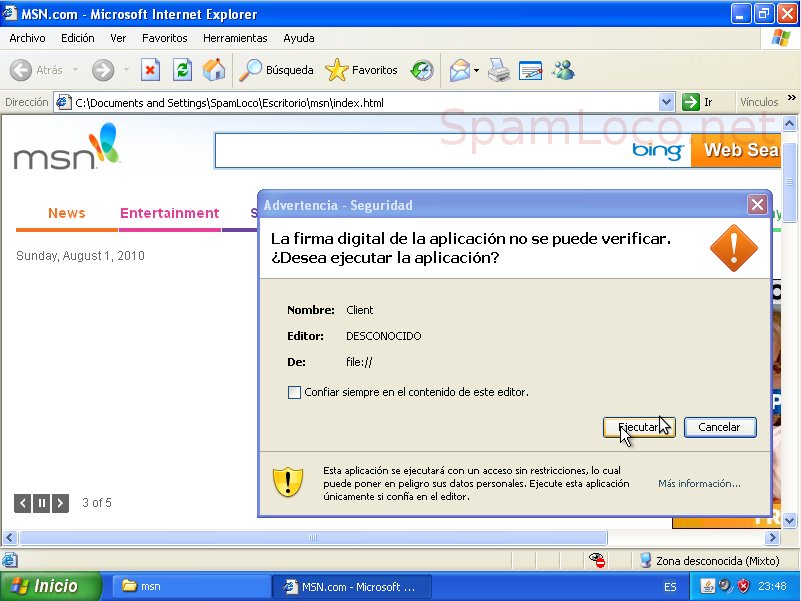This screenshot has height=601, width=801.
Task: Click the yellow shield warning icon
Action: point(288,482)
